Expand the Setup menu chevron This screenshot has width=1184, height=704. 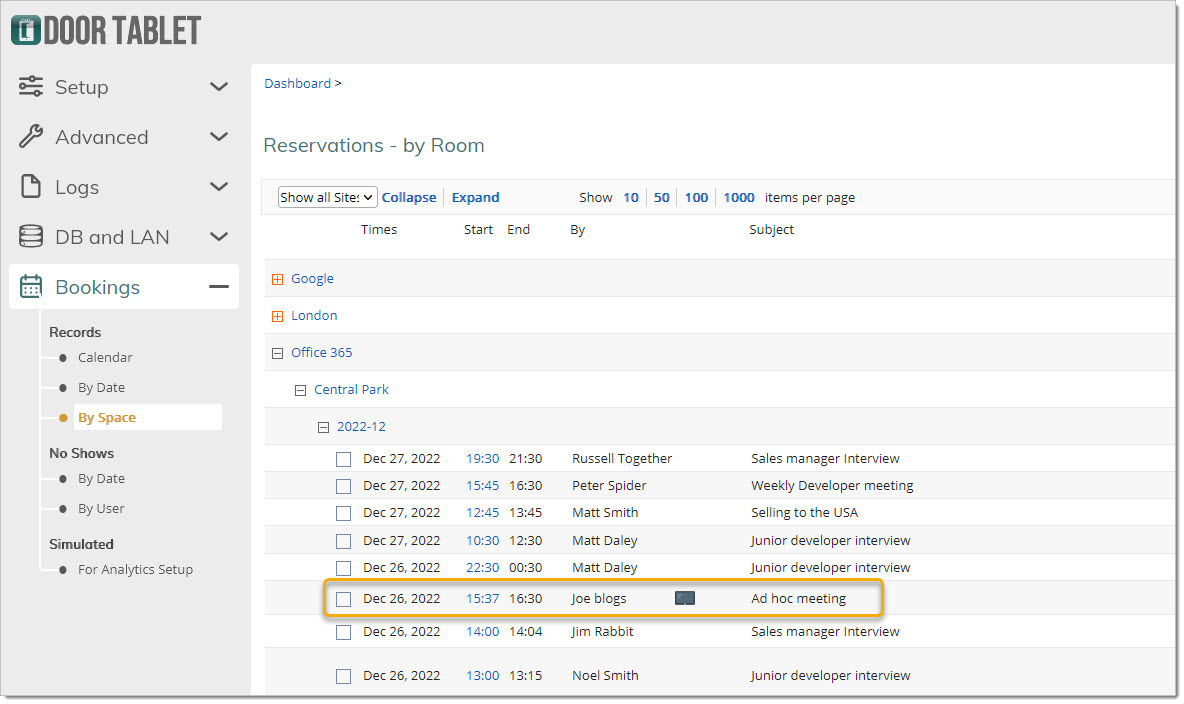[x=219, y=87]
